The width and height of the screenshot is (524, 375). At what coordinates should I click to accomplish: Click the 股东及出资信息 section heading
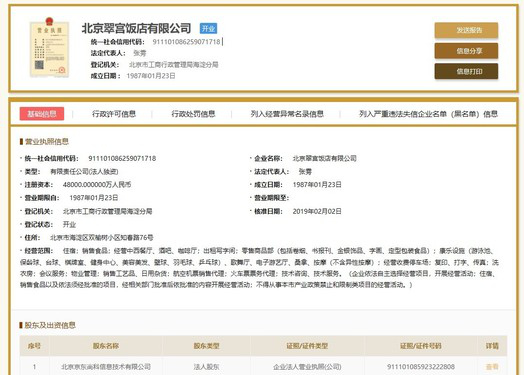coord(50,325)
